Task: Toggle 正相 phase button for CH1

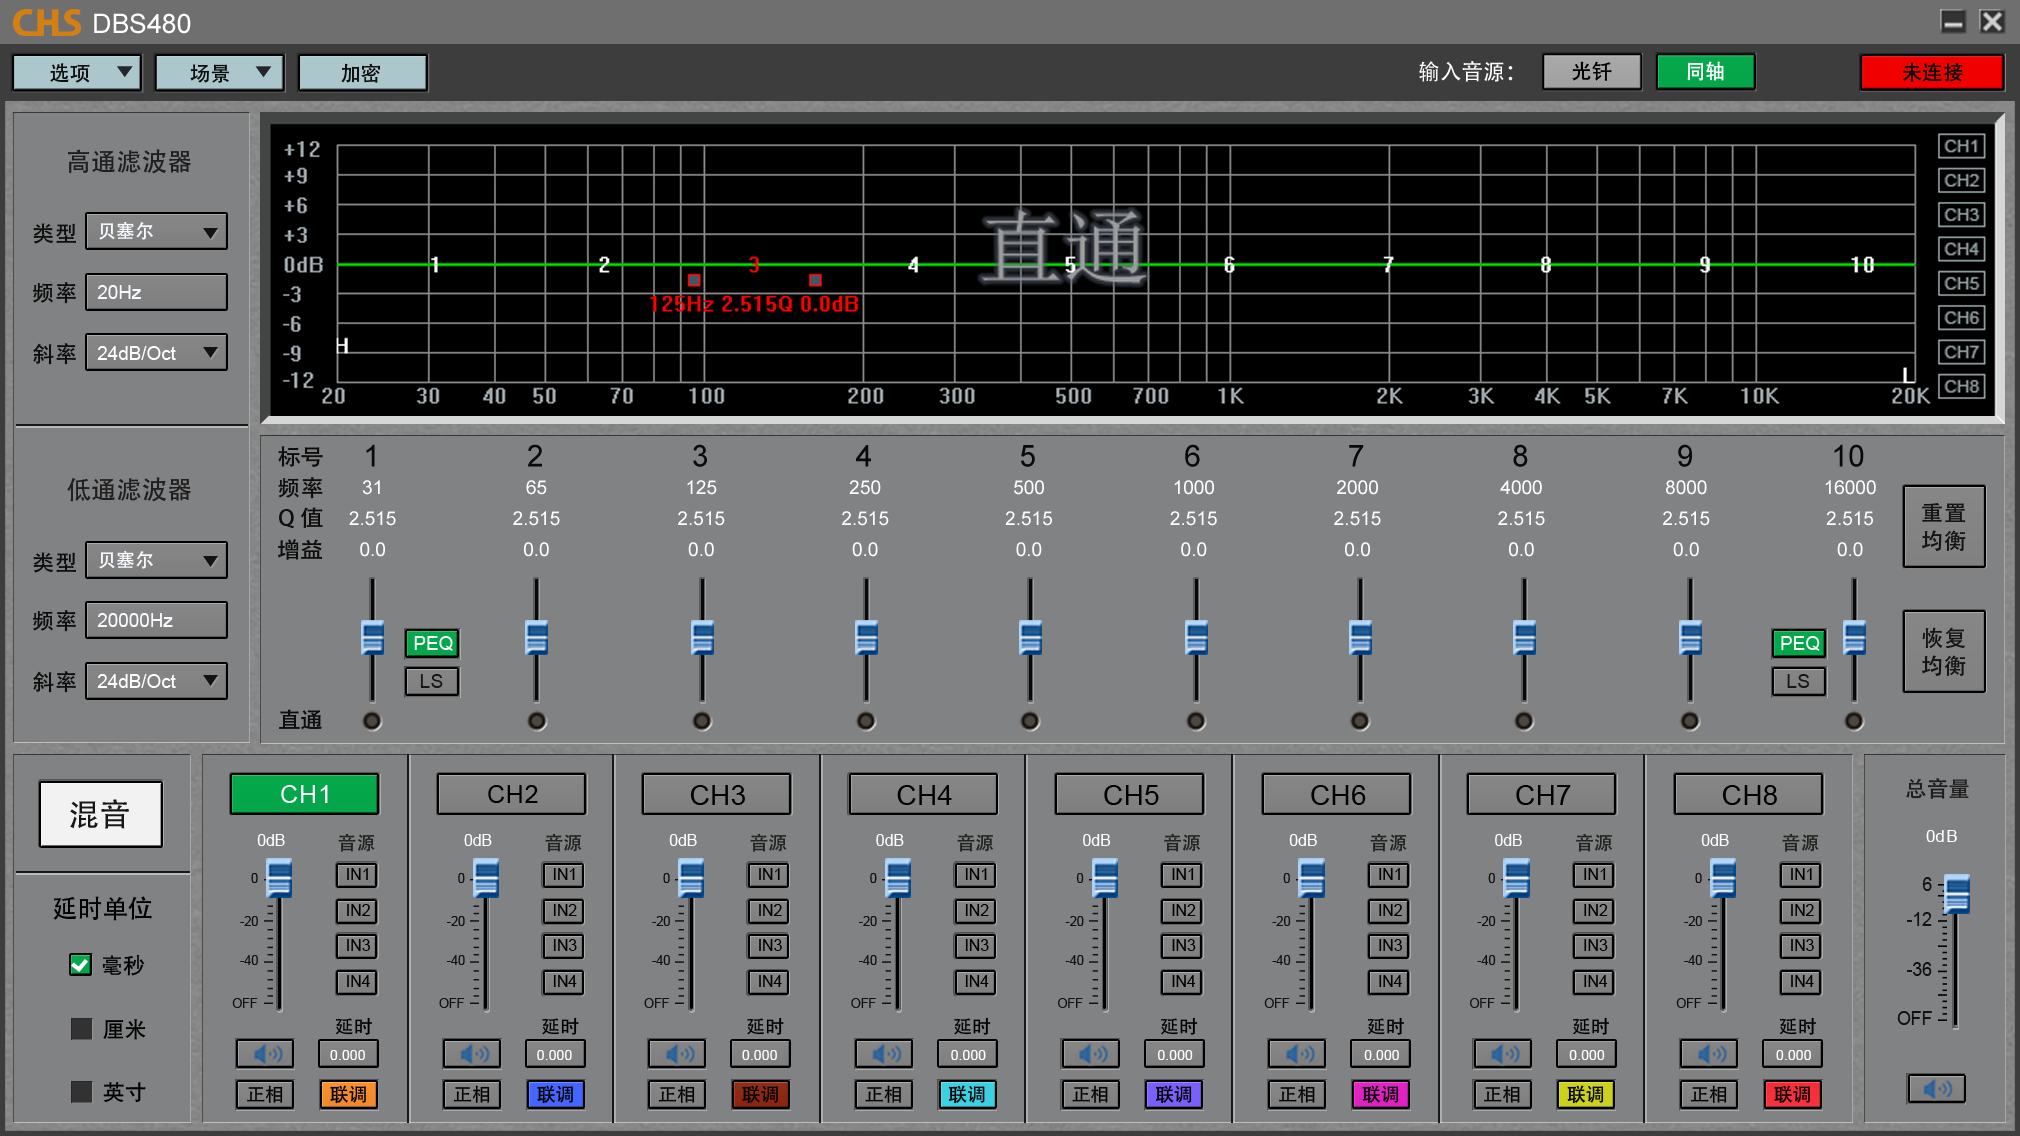Action: pyautogui.click(x=265, y=1094)
